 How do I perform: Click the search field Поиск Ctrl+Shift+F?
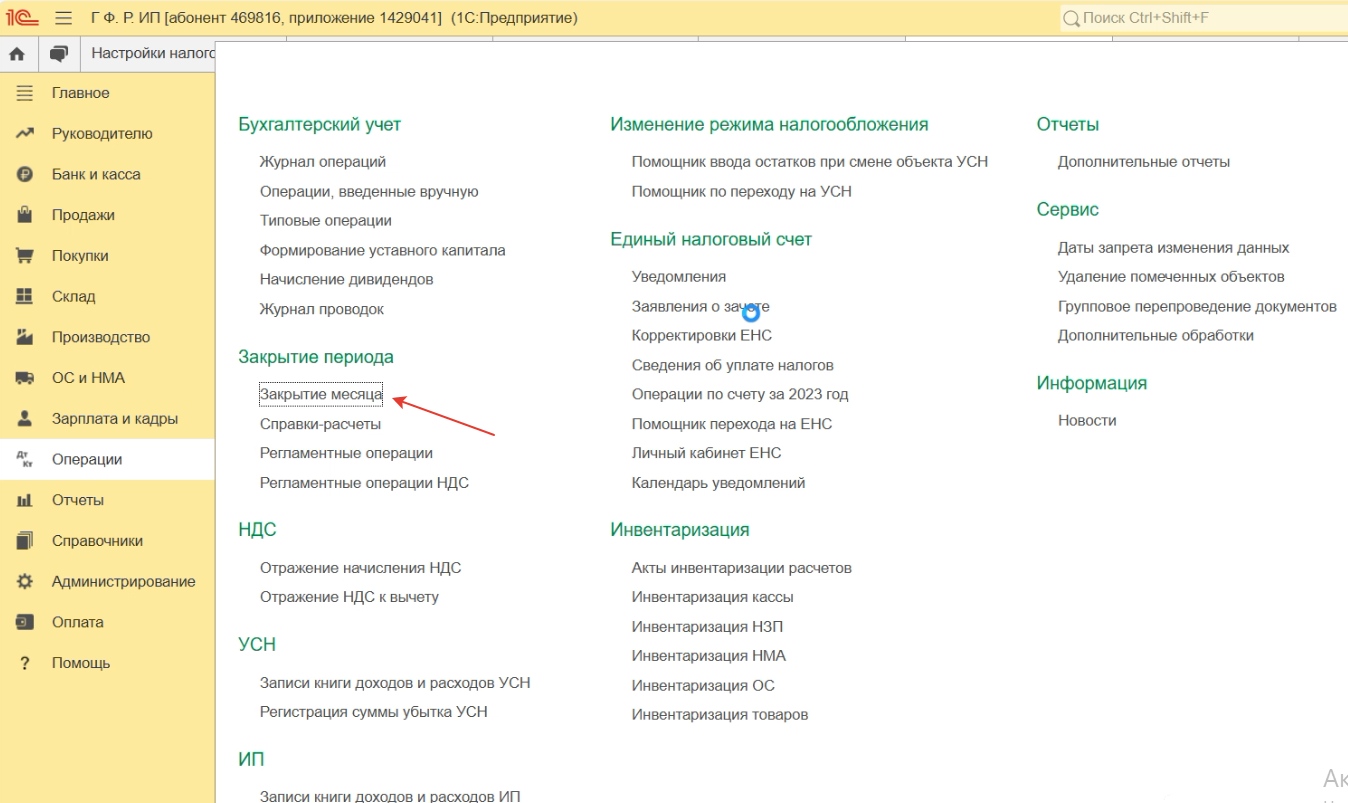coord(1200,18)
